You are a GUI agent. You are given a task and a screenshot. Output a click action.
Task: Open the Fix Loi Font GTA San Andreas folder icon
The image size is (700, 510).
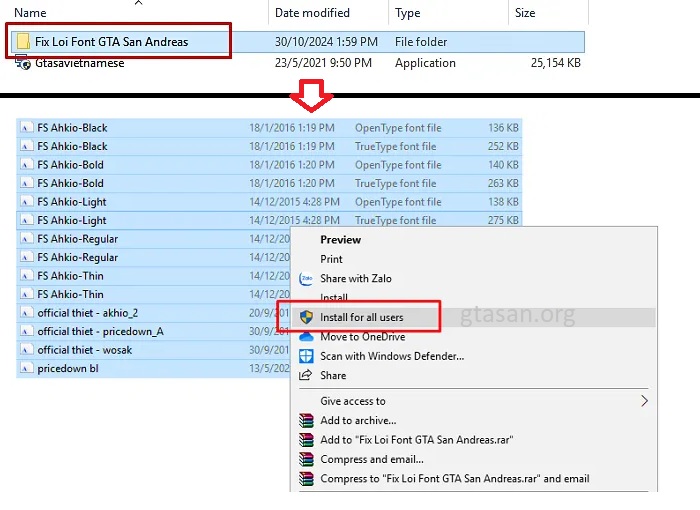click(x=23, y=42)
